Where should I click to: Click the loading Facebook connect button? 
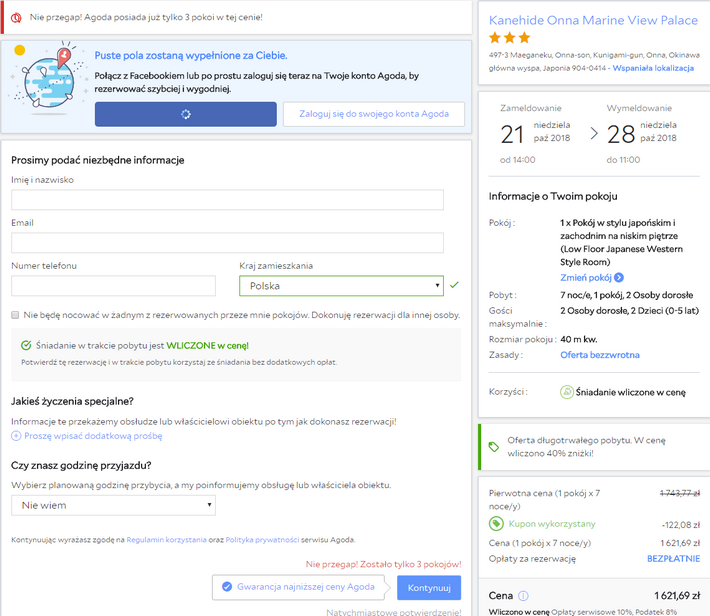186,114
